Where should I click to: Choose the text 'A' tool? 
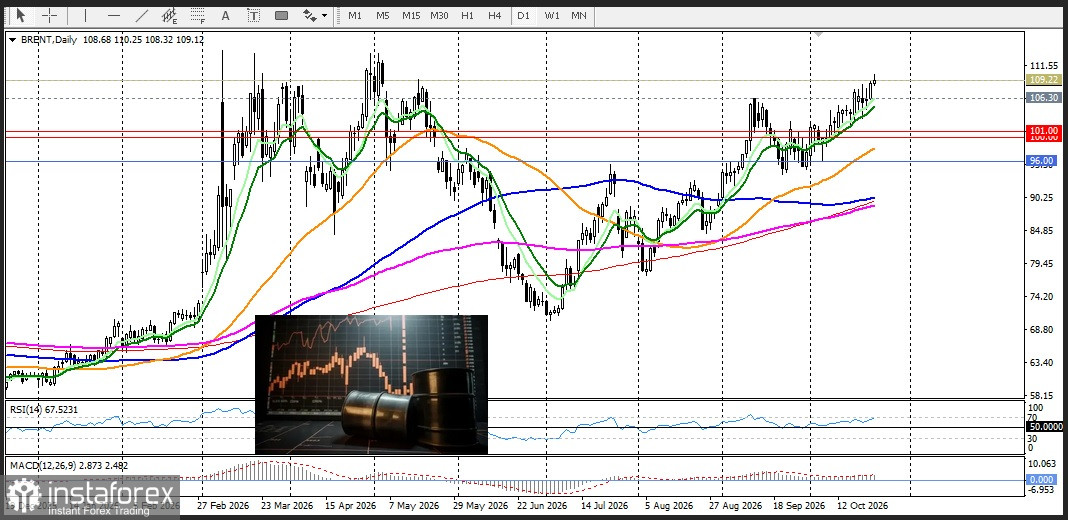(x=225, y=14)
